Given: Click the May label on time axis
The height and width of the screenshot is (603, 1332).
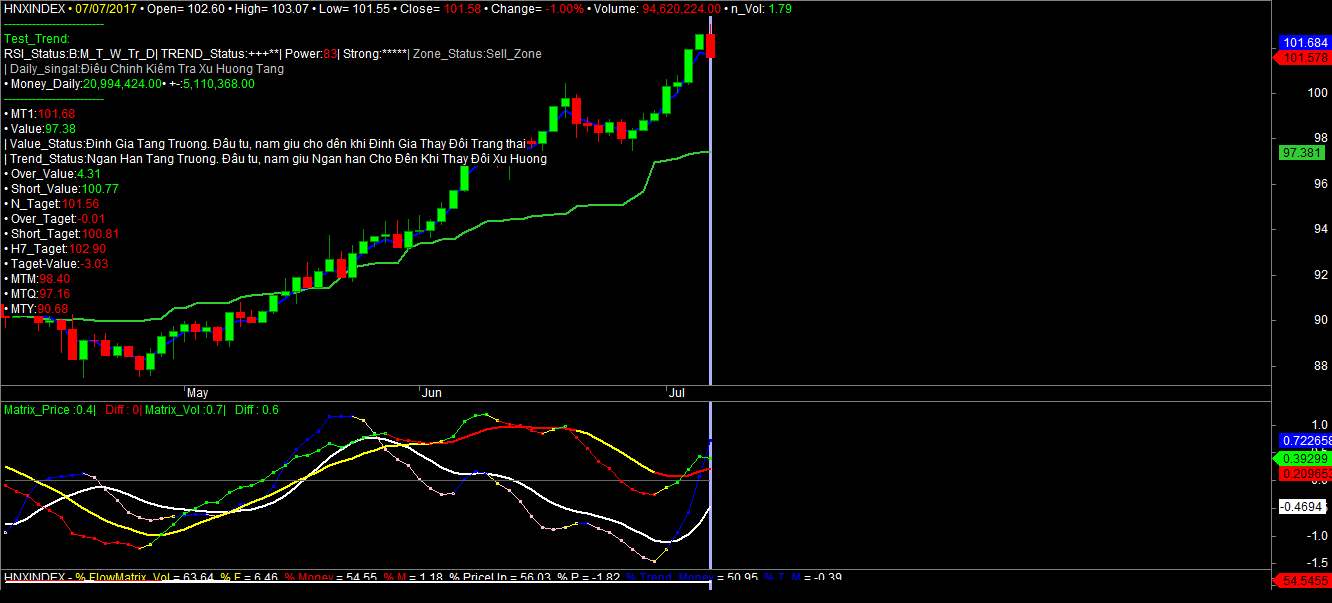Looking at the screenshot, I should [197, 394].
